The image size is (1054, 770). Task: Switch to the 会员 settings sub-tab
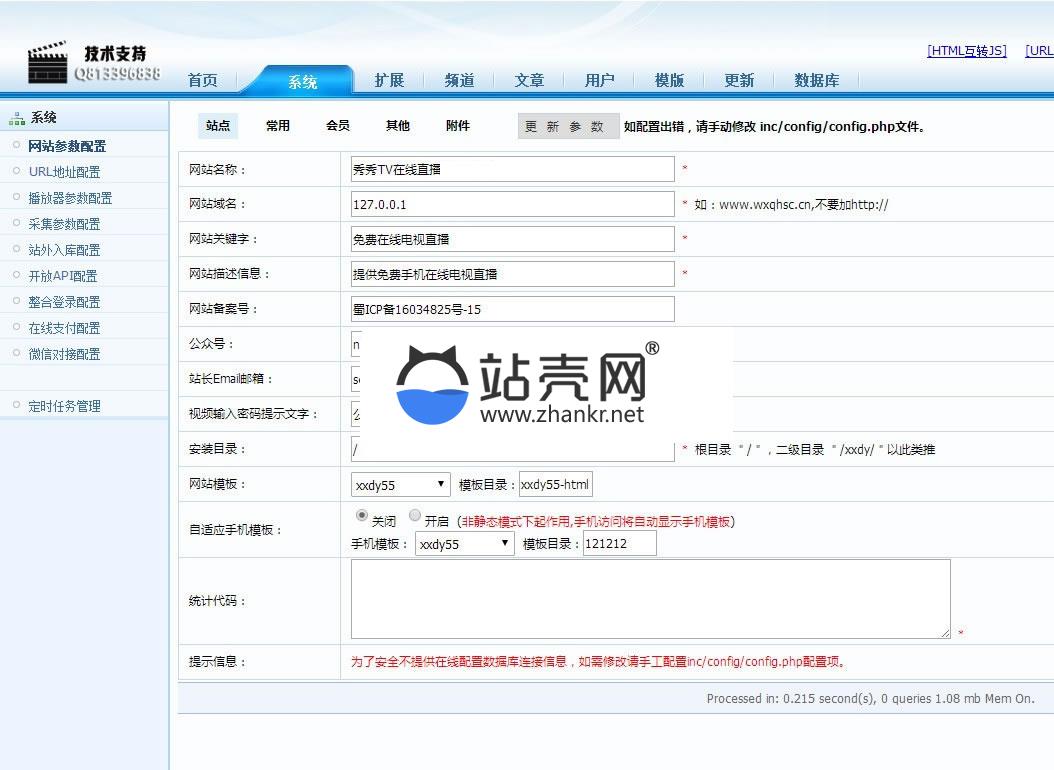[x=338, y=126]
